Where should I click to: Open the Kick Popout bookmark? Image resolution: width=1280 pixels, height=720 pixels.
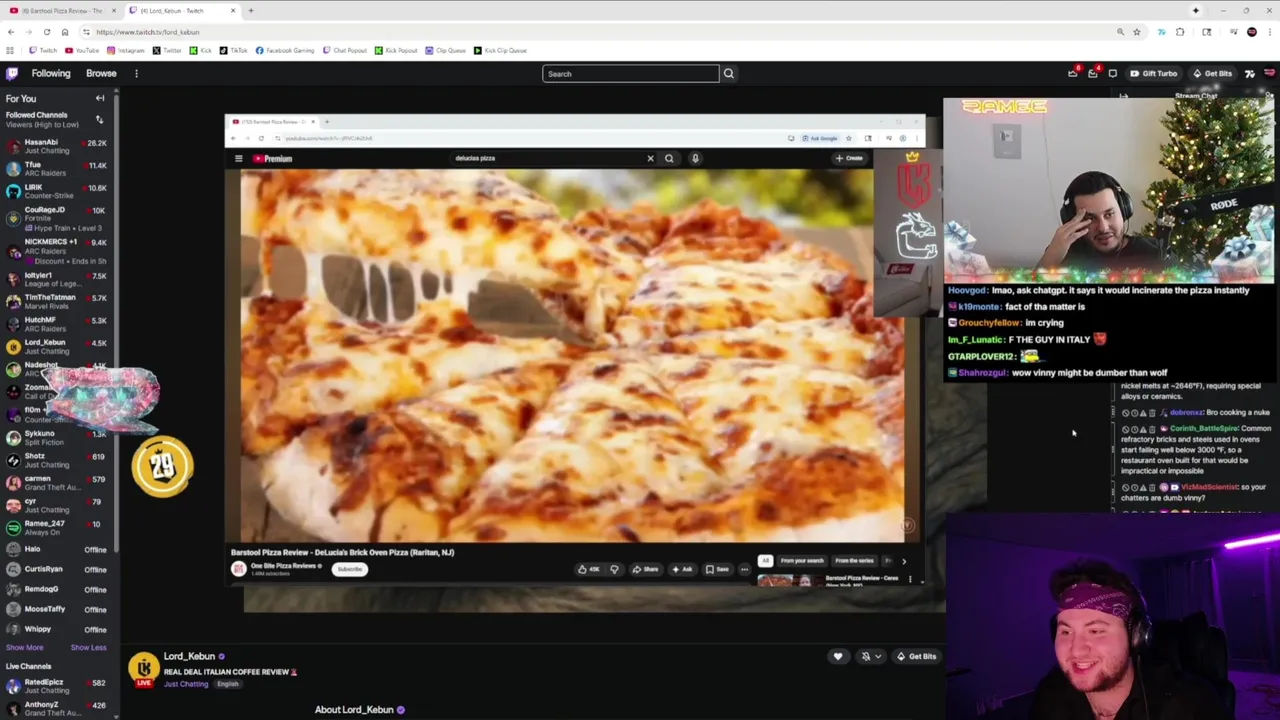click(x=396, y=50)
